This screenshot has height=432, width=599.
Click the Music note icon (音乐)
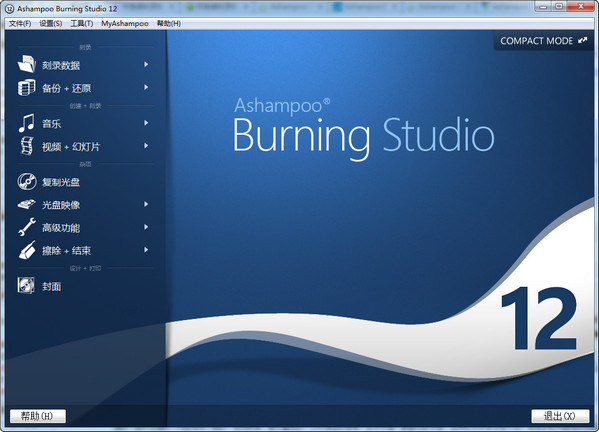[26, 123]
